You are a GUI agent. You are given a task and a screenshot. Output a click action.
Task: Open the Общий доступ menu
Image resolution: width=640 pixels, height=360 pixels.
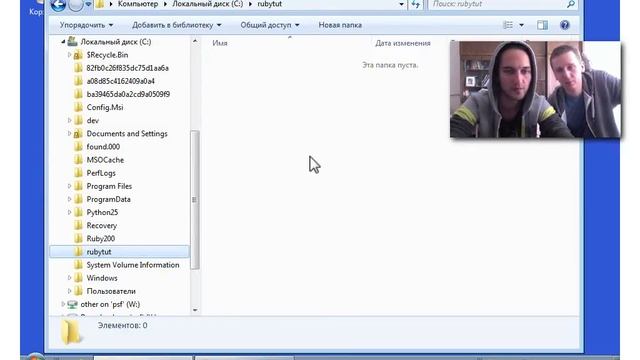(x=269, y=25)
